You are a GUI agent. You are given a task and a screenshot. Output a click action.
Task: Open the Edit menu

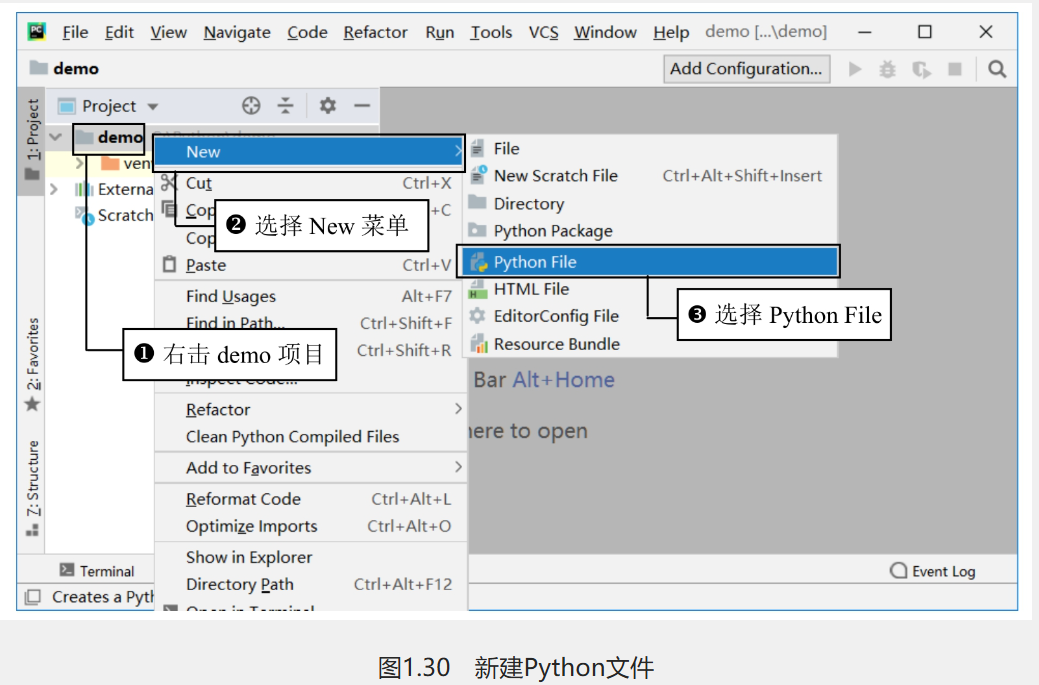[119, 32]
